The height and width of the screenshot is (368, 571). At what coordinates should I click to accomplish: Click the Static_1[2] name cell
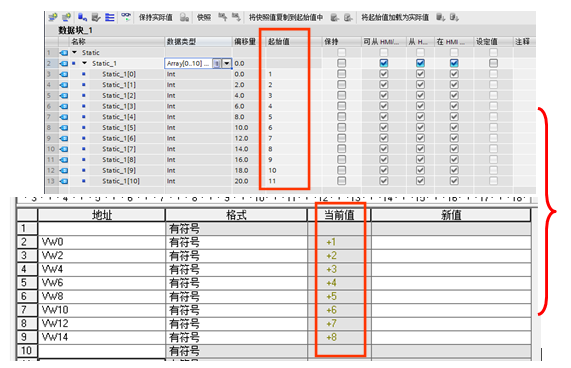click(119, 96)
